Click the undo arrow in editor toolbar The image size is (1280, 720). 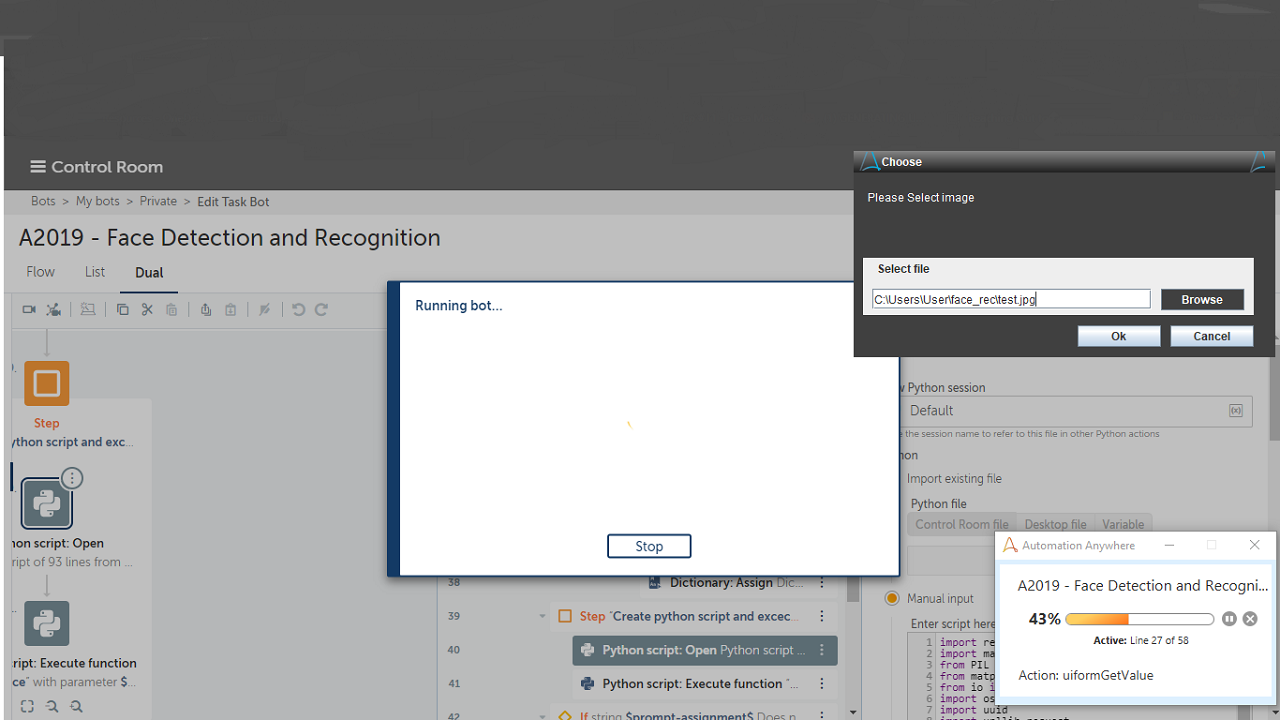click(x=298, y=310)
